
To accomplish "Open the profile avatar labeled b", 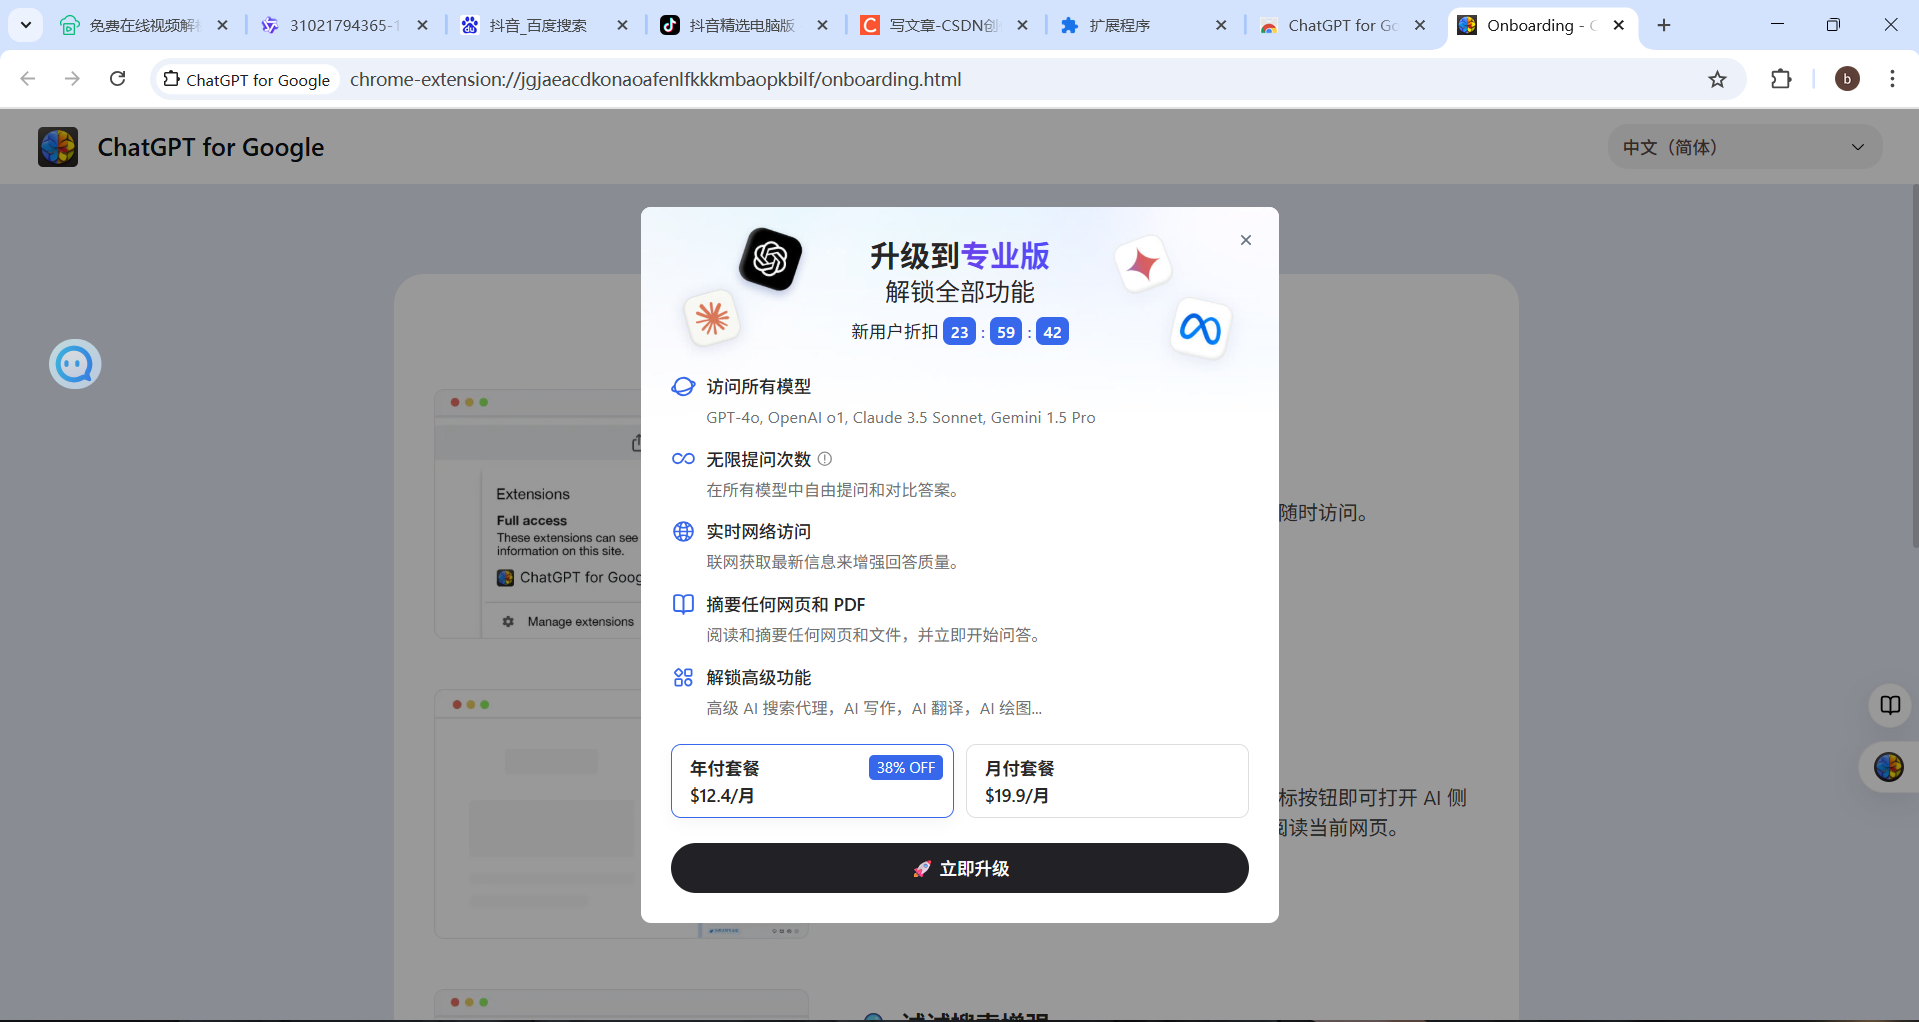I will point(1847,79).
